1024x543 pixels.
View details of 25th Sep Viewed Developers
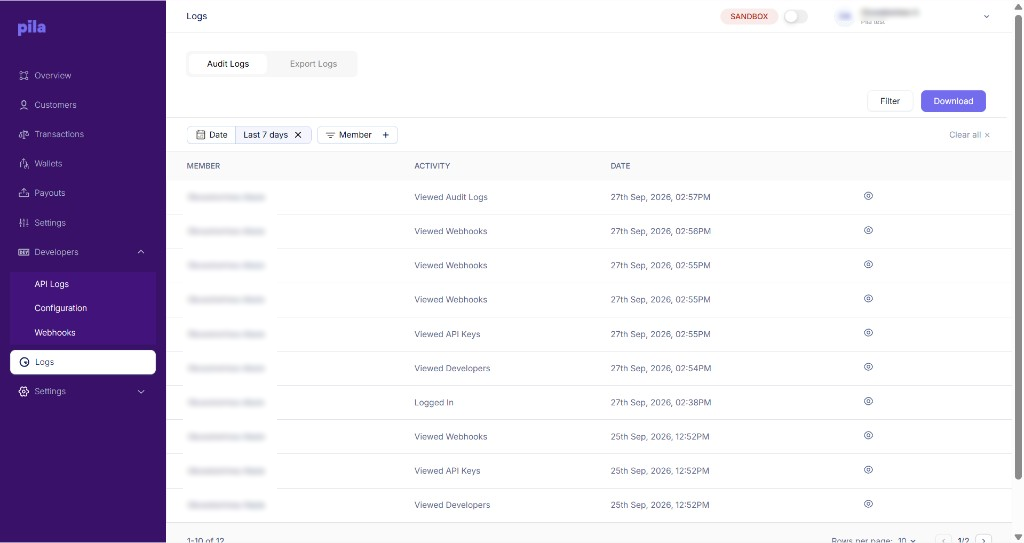coord(868,504)
